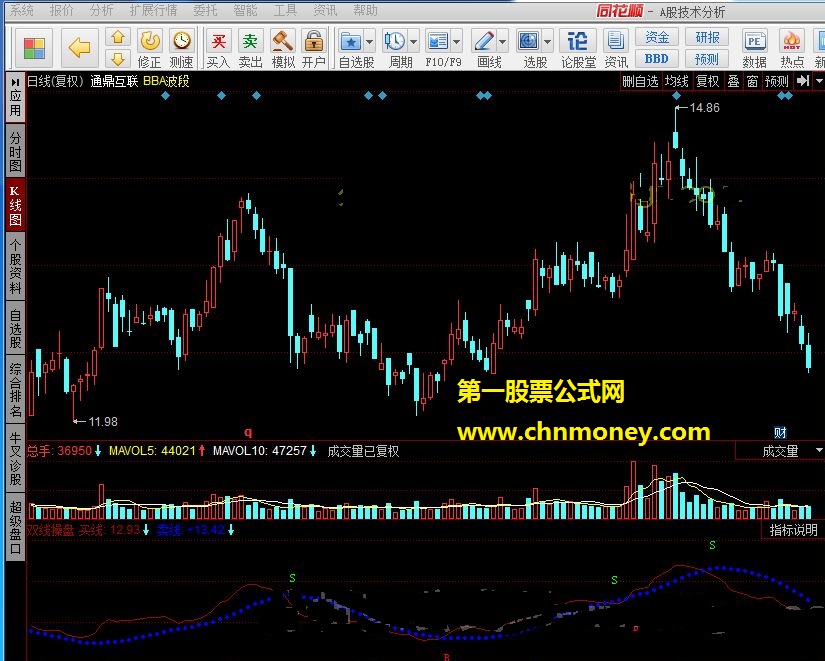
Task: Click the 预测 toolbar button below 研报
Action: pos(707,58)
